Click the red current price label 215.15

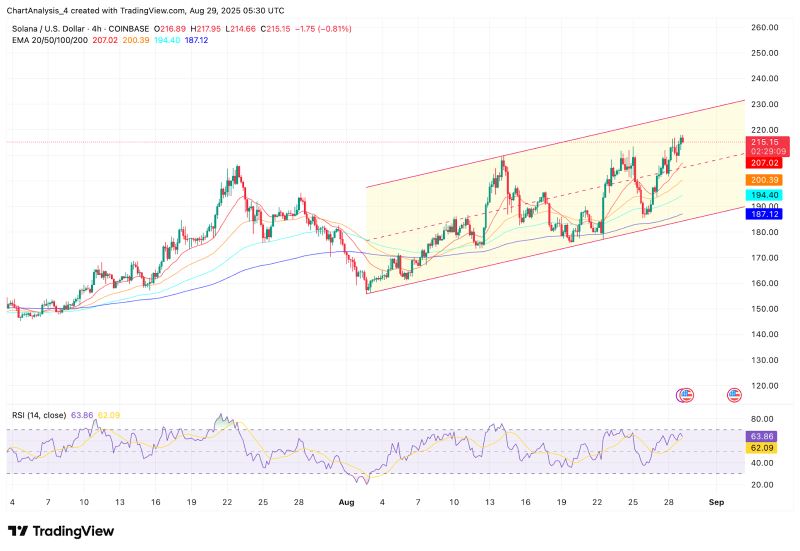click(x=764, y=142)
